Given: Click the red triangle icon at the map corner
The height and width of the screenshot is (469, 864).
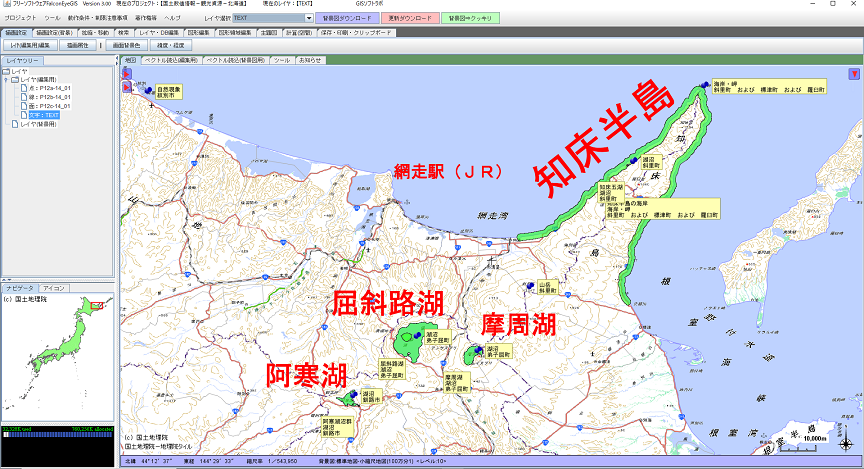Looking at the screenshot, I should [x=854, y=74].
